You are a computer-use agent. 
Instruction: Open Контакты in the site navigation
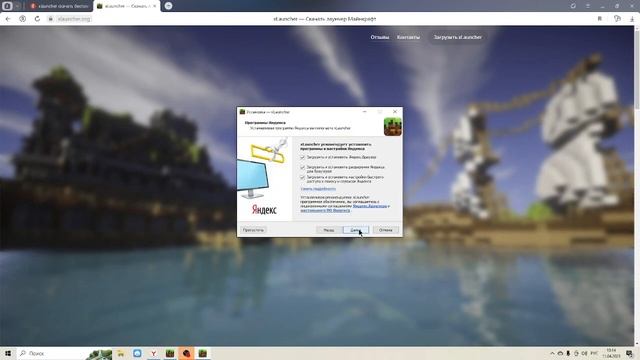[408, 37]
